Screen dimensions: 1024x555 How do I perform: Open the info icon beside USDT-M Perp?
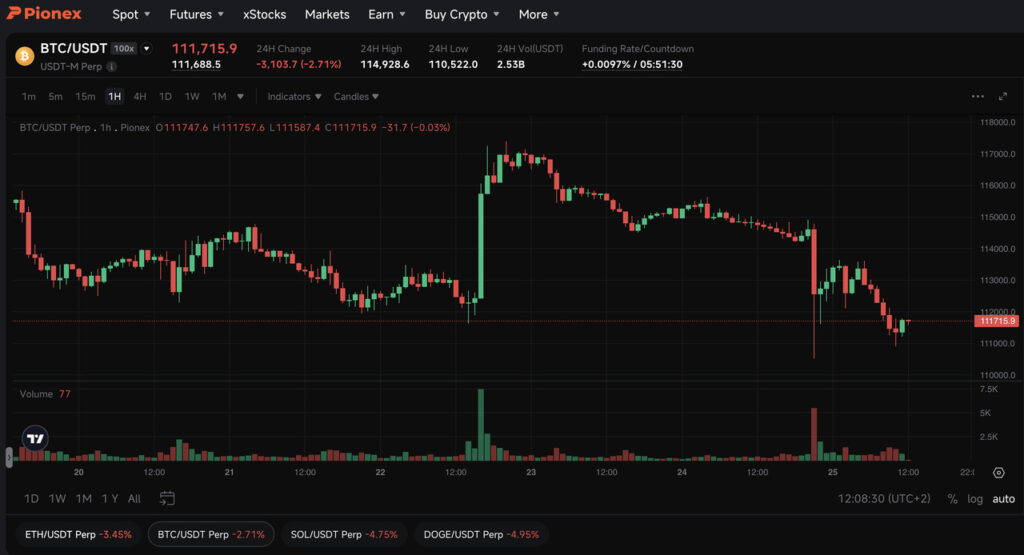click(112, 67)
